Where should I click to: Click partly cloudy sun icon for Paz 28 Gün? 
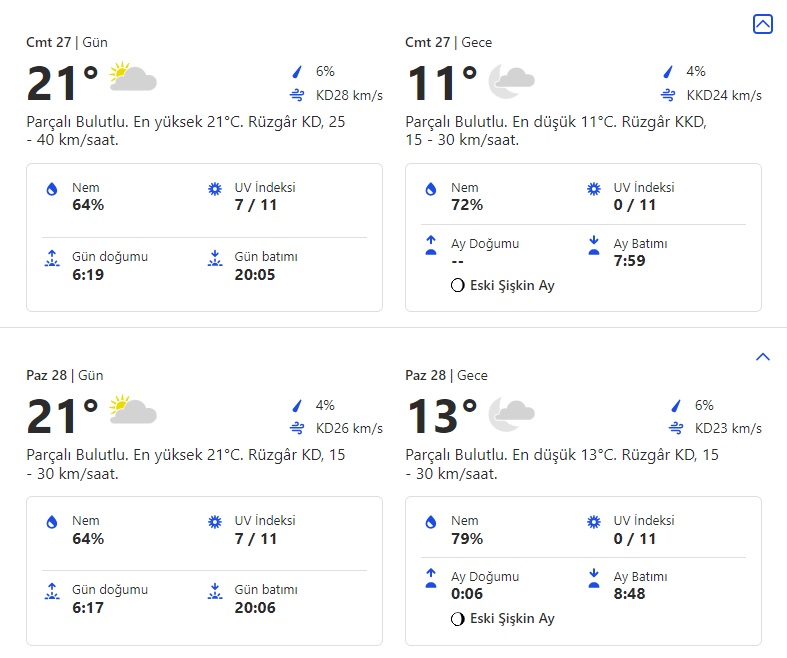click(x=133, y=411)
